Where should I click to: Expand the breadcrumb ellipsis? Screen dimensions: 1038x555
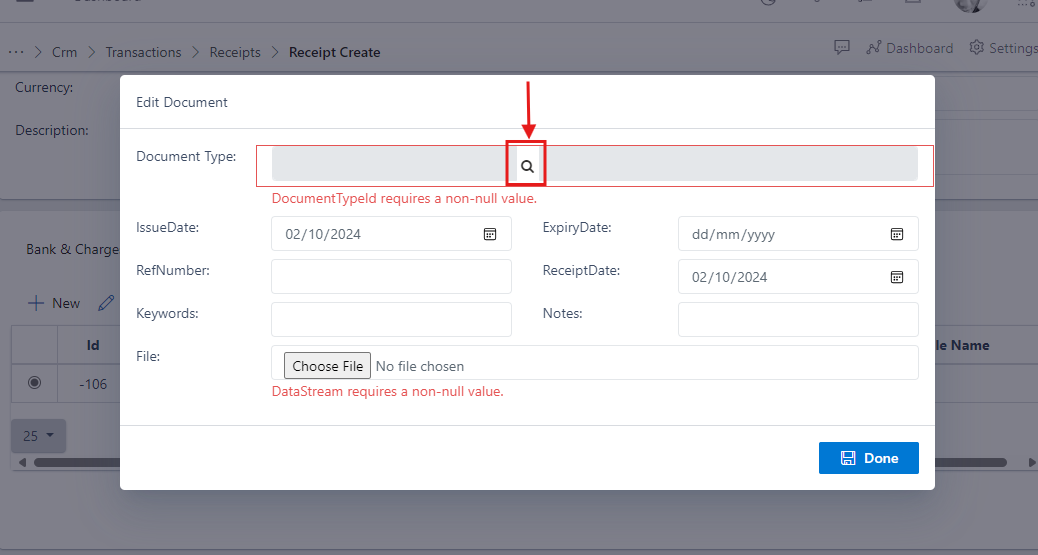[x=16, y=52]
